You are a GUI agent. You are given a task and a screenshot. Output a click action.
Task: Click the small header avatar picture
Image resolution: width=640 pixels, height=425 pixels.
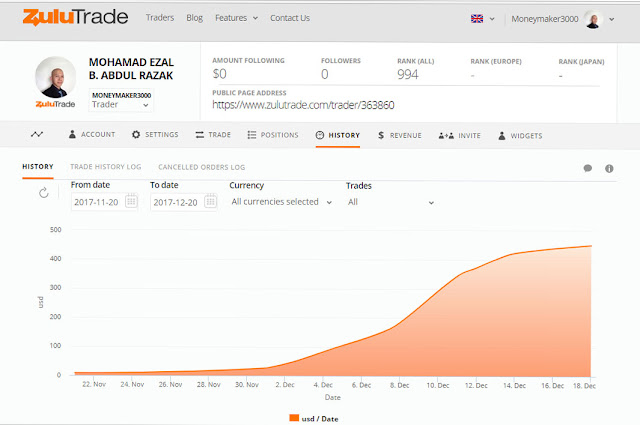[593, 19]
